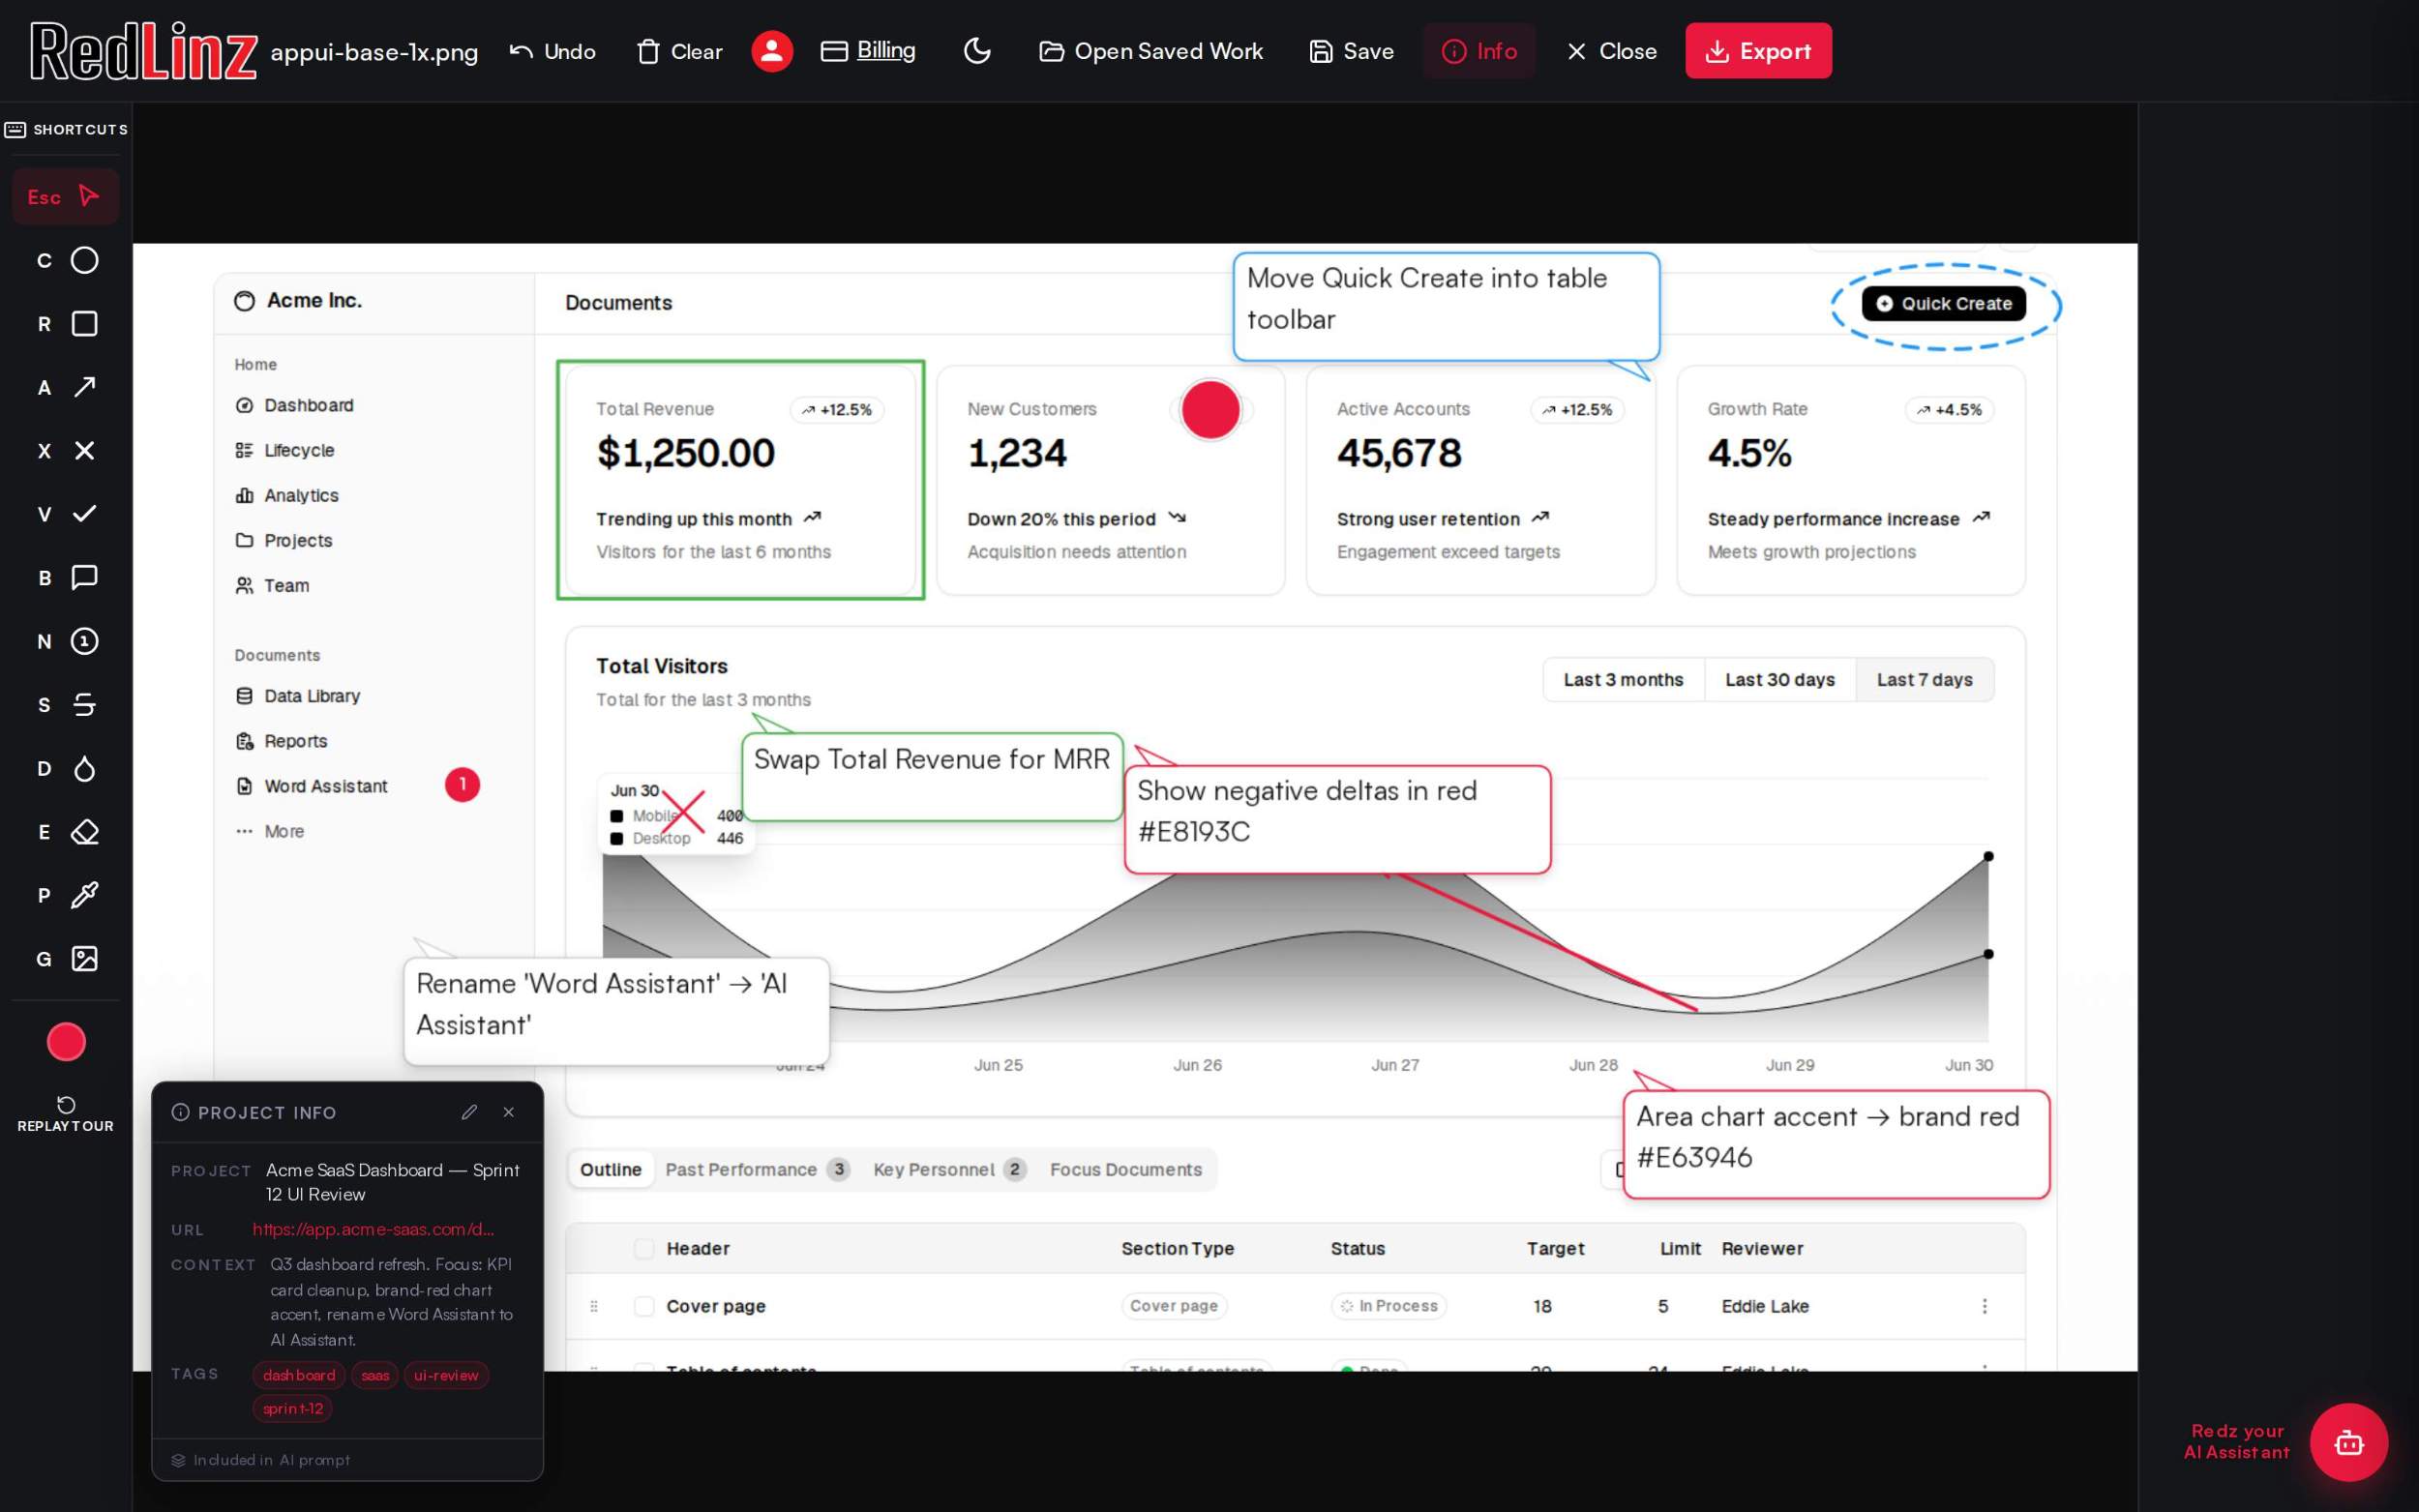Screen dimensions: 2419x1512
Task: Clear all annotations
Action: pos(680,51)
